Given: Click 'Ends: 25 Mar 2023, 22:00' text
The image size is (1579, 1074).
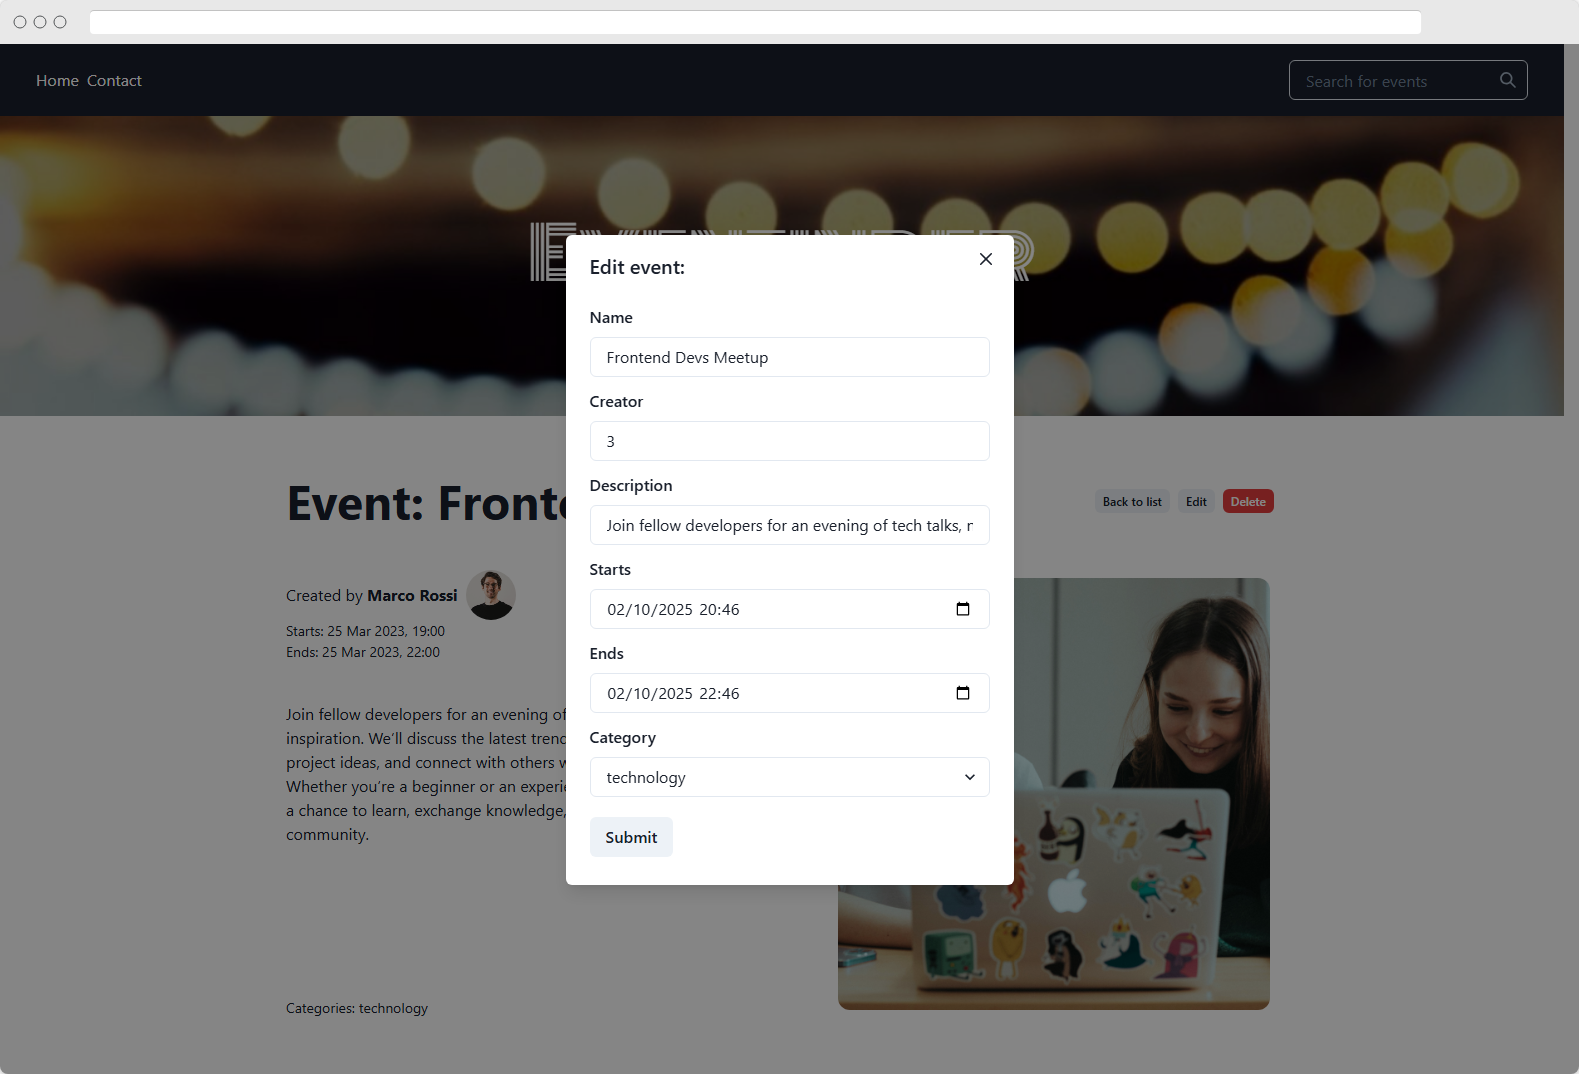Looking at the screenshot, I should [363, 652].
